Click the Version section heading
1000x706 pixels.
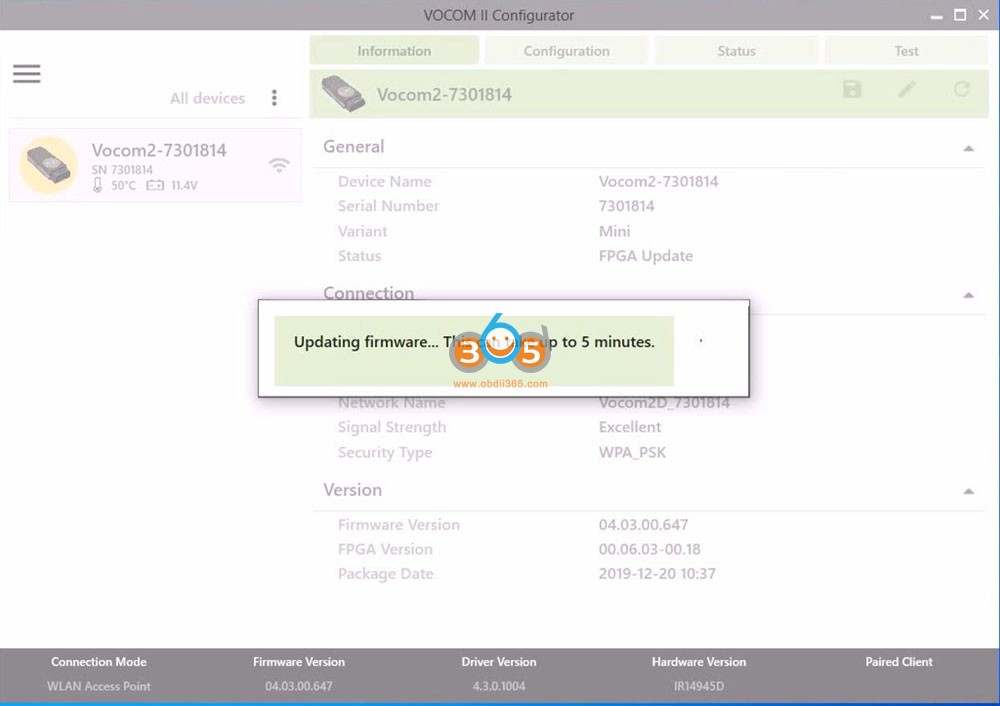(x=352, y=490)
